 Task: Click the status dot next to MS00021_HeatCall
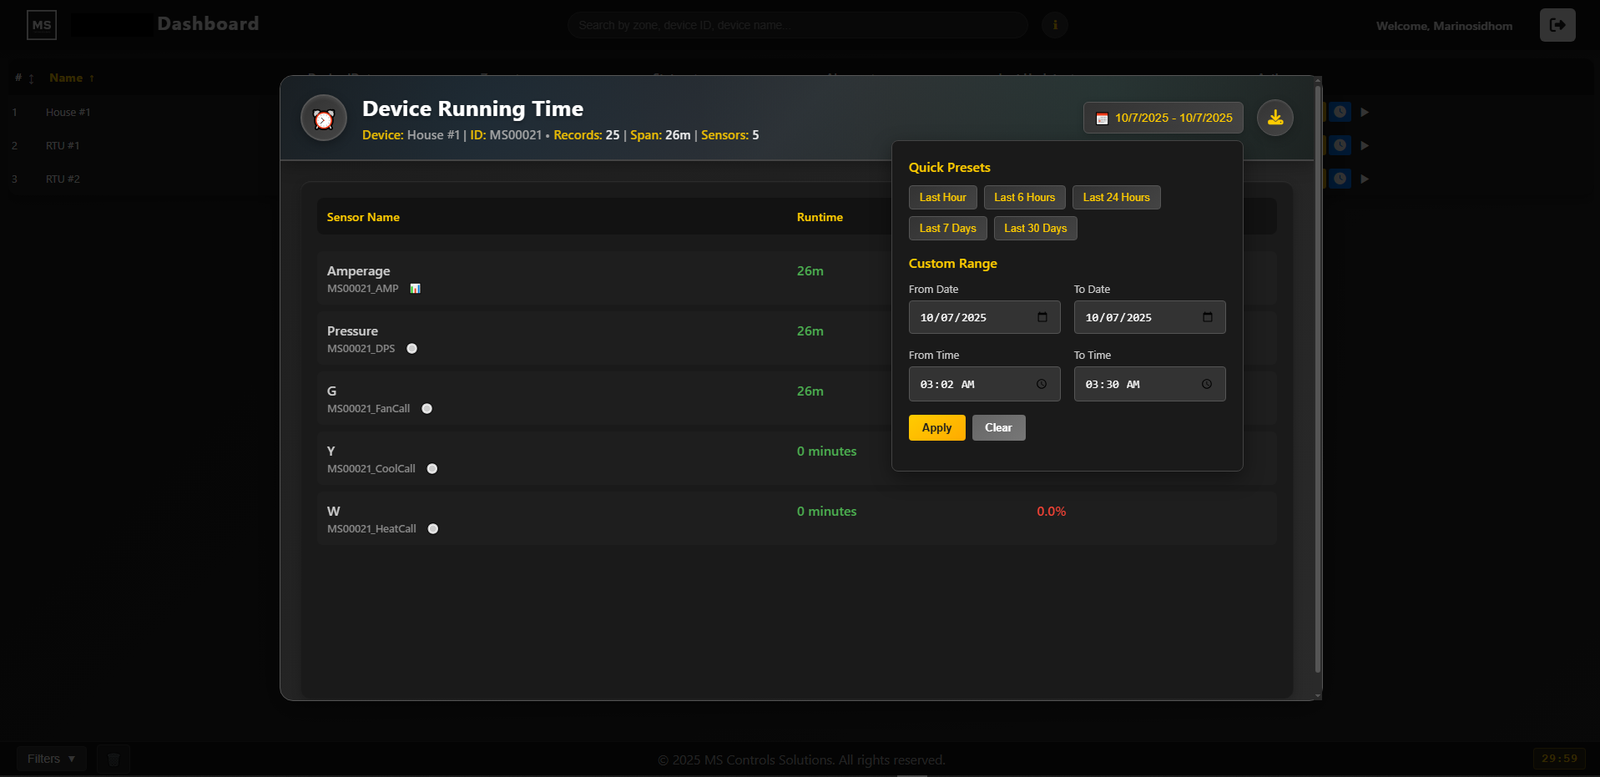point(433,529)
